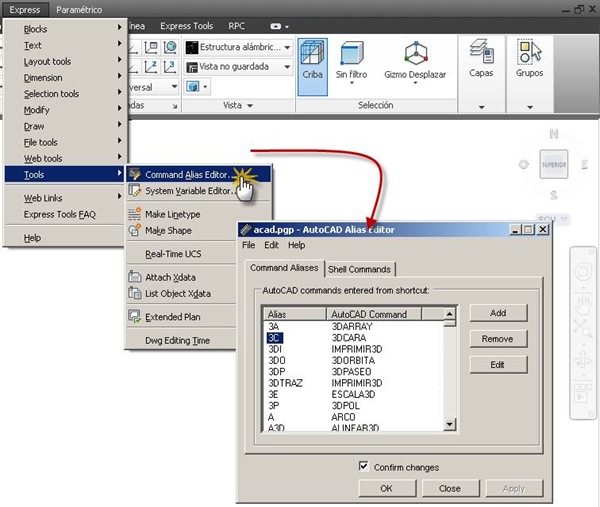Click the Add button

pyautogui.click(x=498, y=313)
